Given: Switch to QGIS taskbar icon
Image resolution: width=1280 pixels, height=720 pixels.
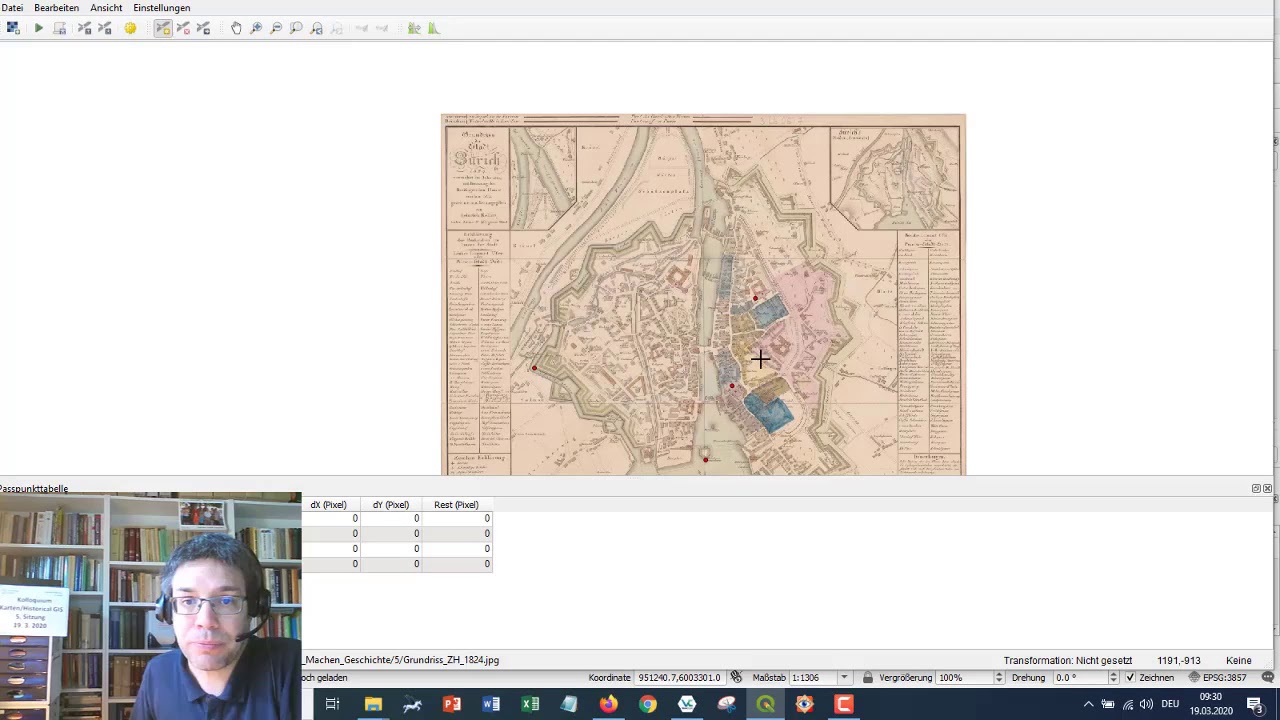Looking at the screenshot, I should (766, 704).
